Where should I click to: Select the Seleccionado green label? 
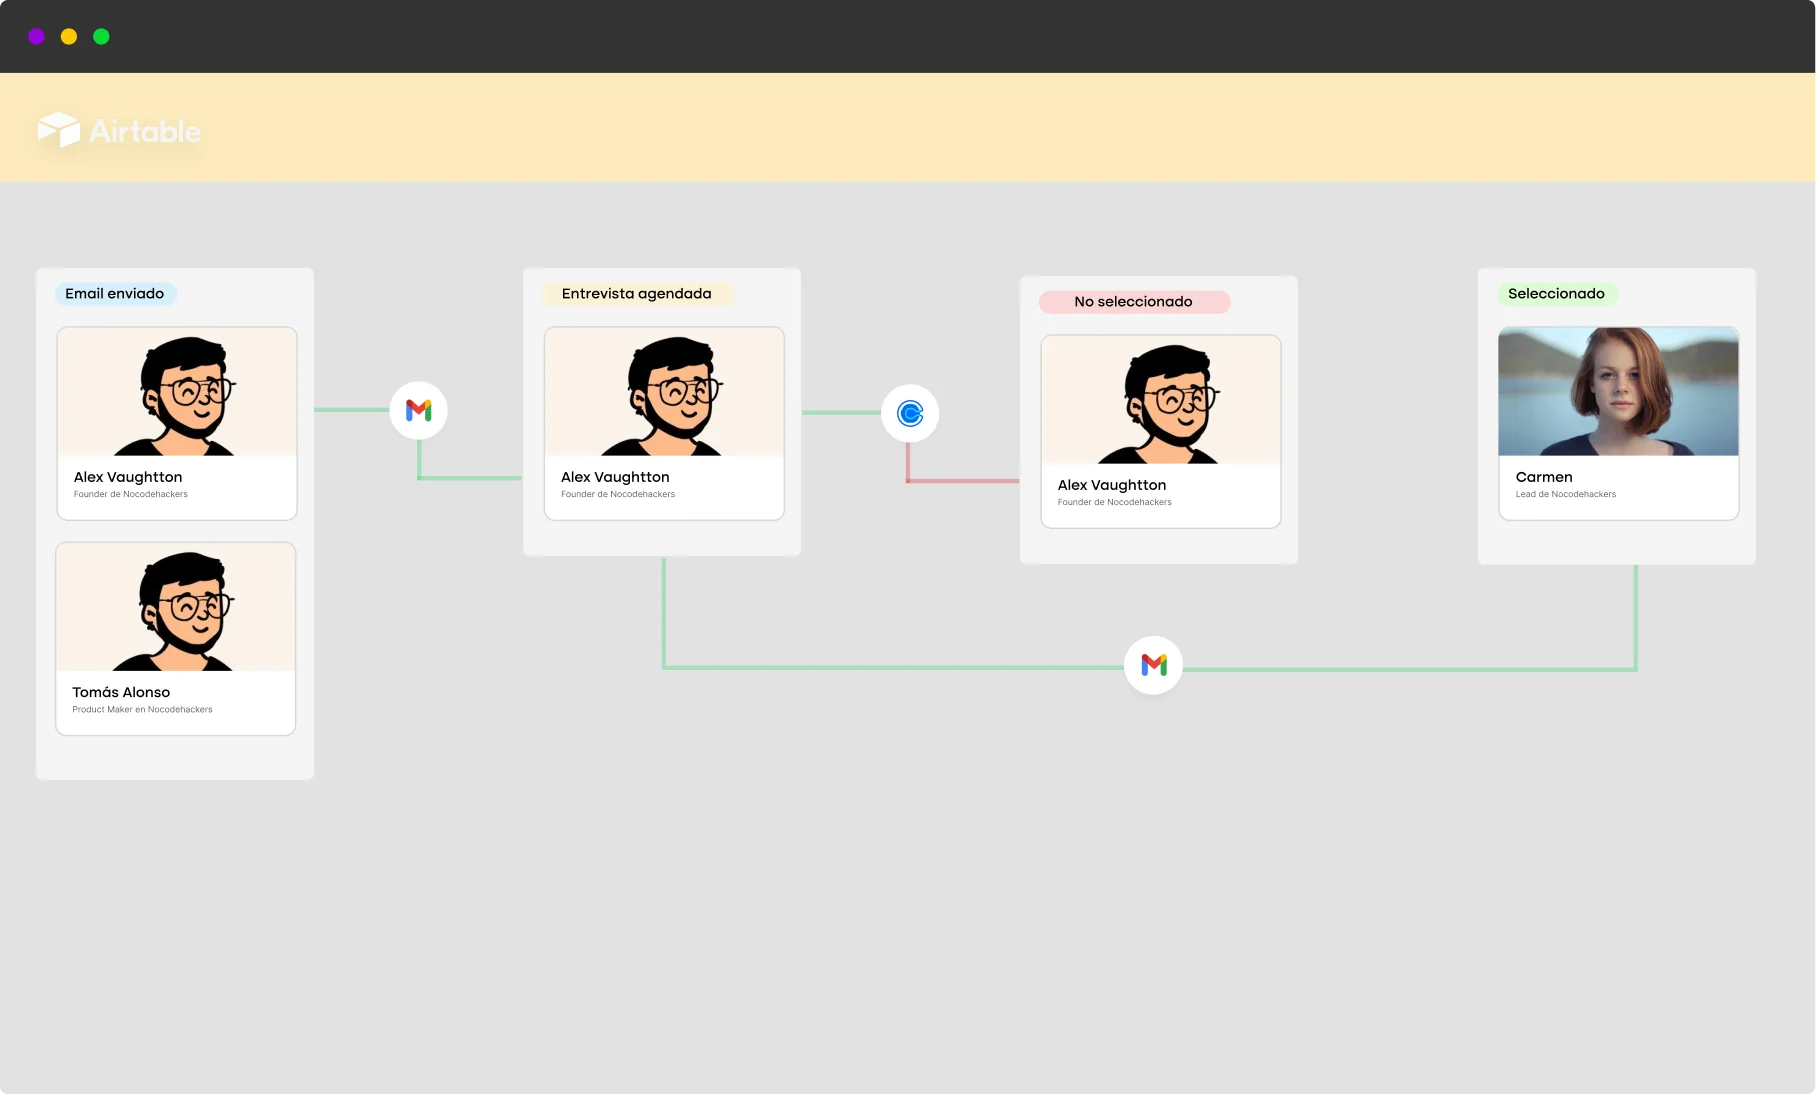click(x=1556, y=294)
